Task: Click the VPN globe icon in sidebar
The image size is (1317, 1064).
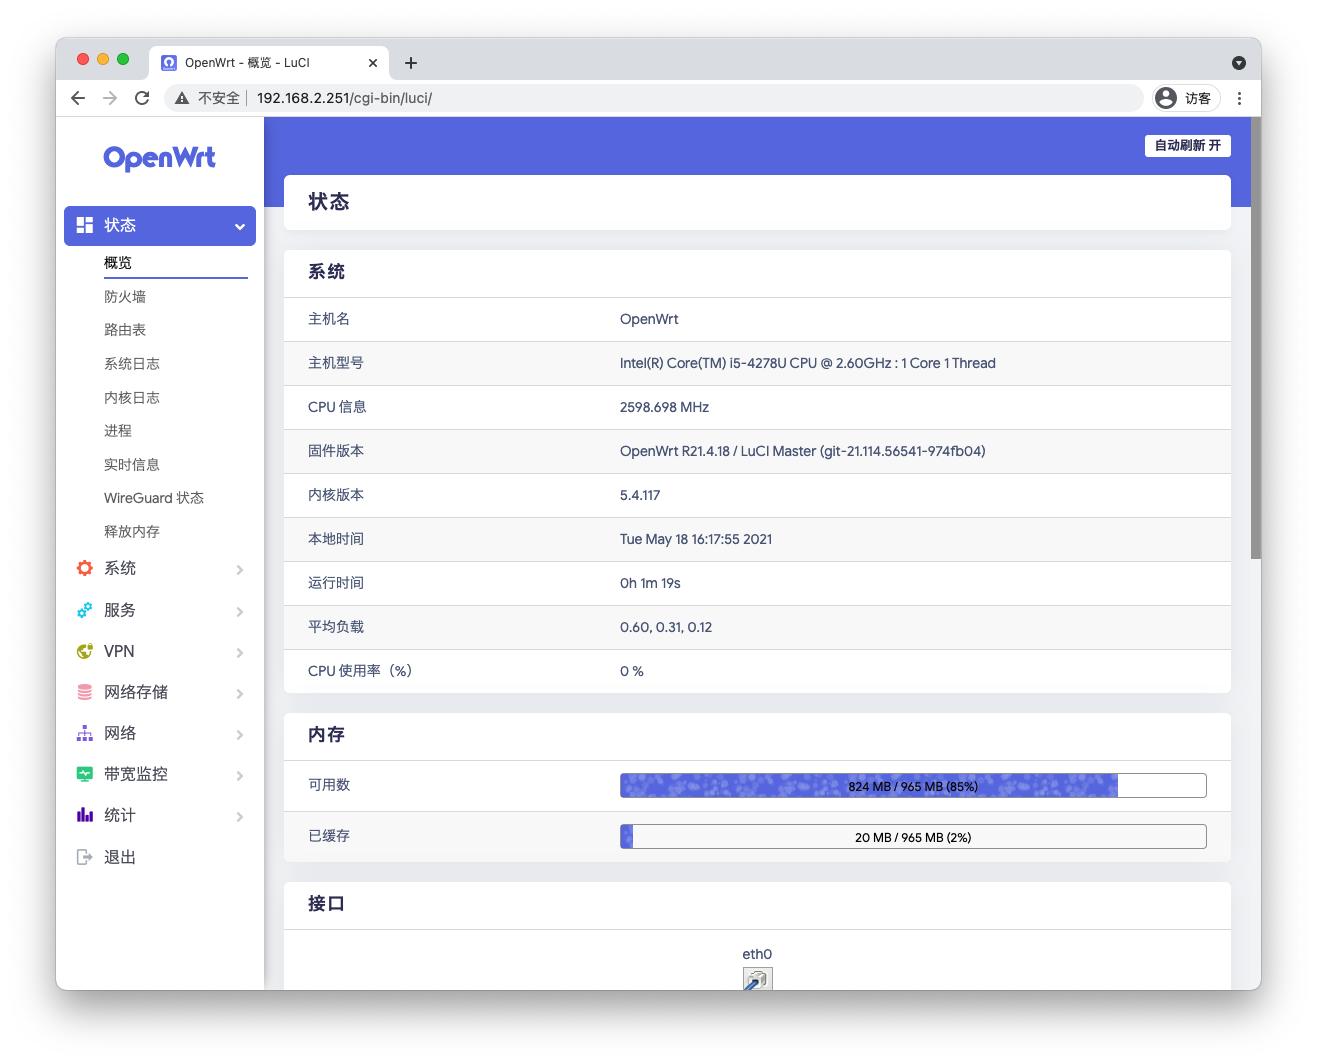Action: [85, 651]
